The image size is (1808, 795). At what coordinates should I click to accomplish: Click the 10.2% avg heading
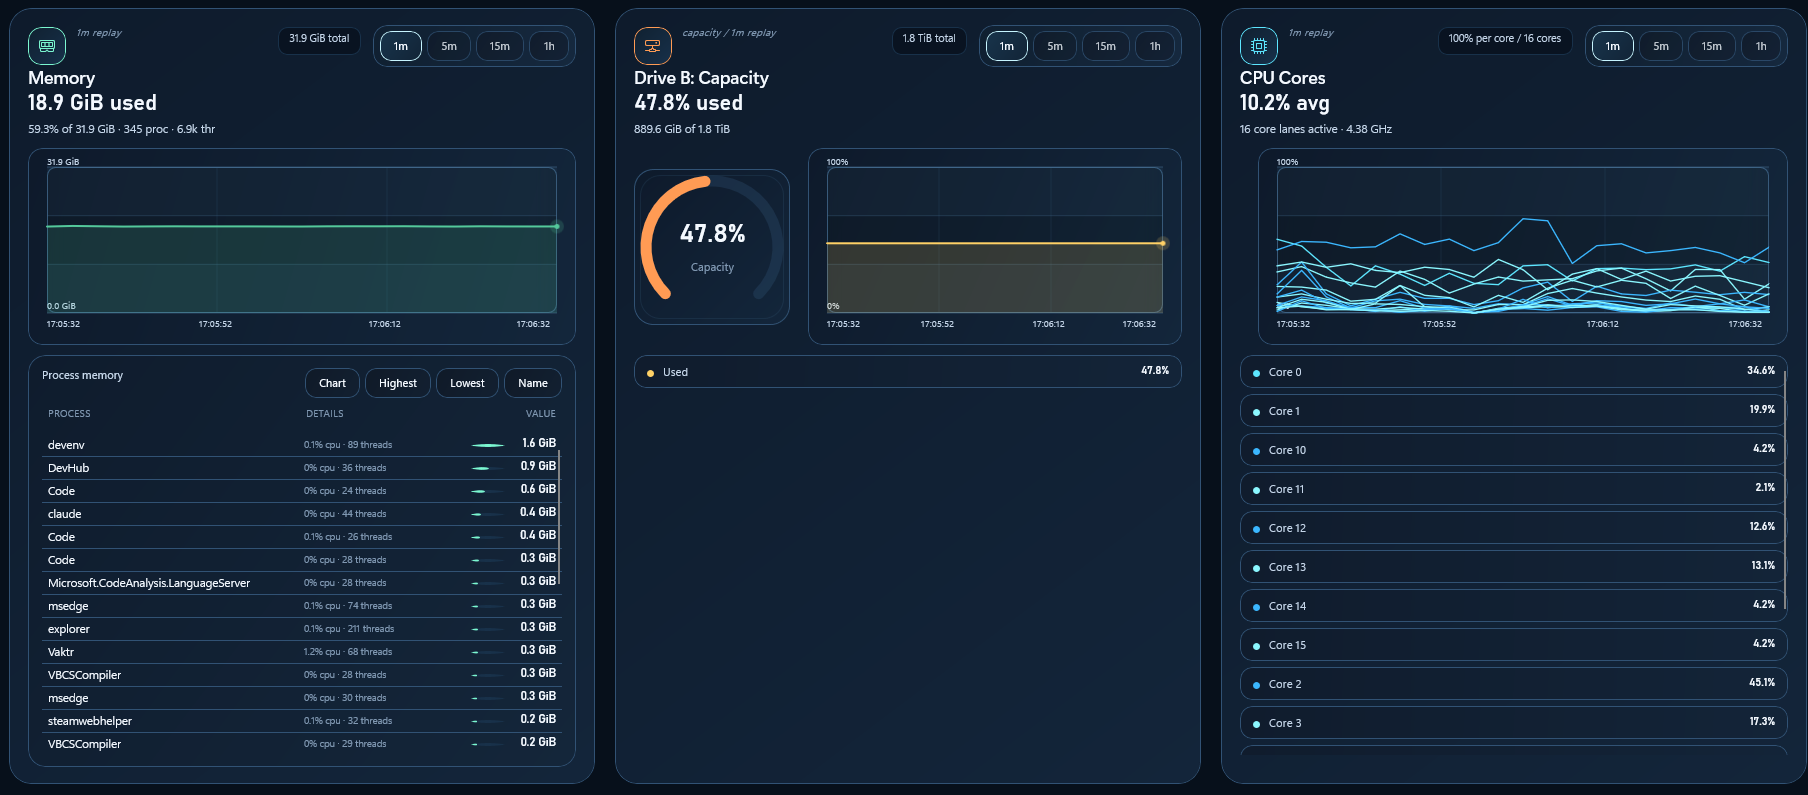click(1285, 103)
